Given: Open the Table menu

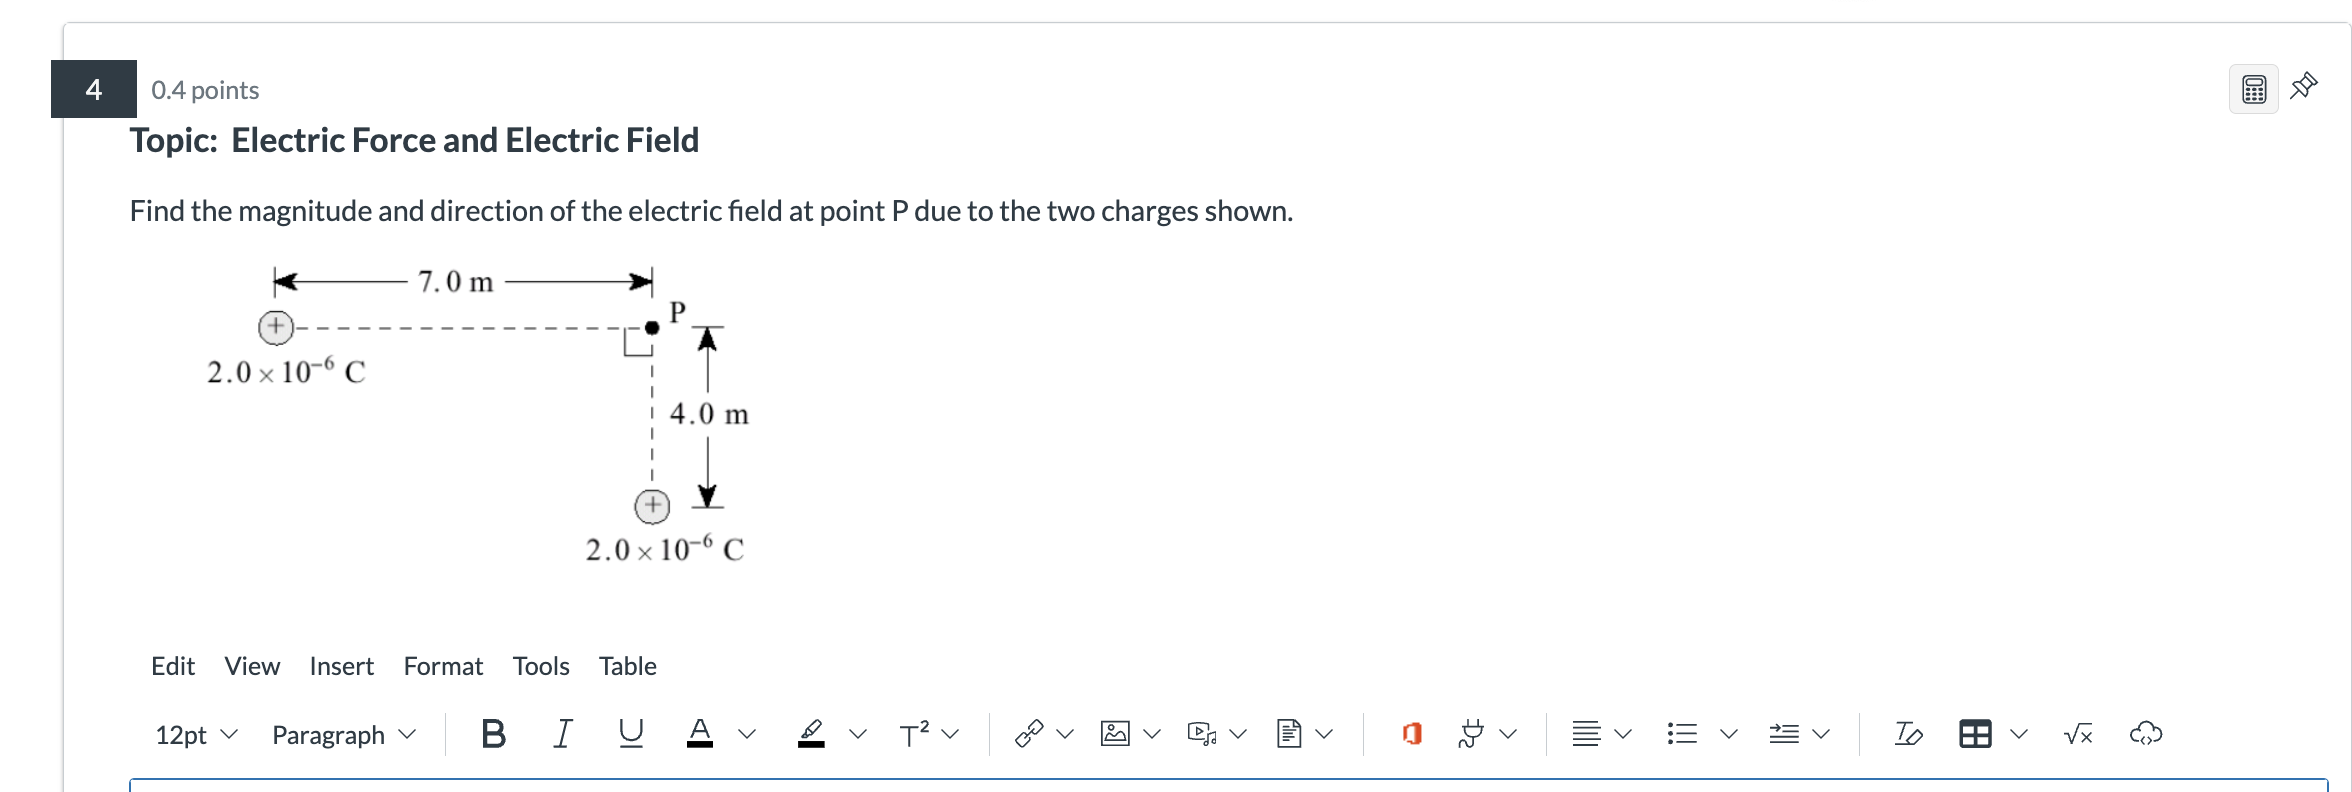Looking at the screenshot, I should (627, 665).
